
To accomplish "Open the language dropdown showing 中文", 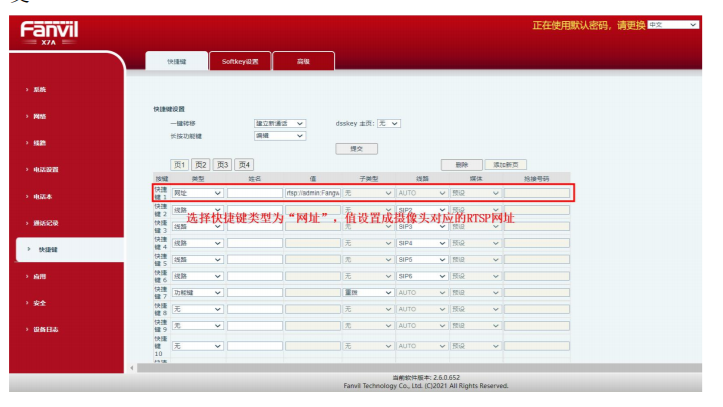I will [x=672, y=25].
